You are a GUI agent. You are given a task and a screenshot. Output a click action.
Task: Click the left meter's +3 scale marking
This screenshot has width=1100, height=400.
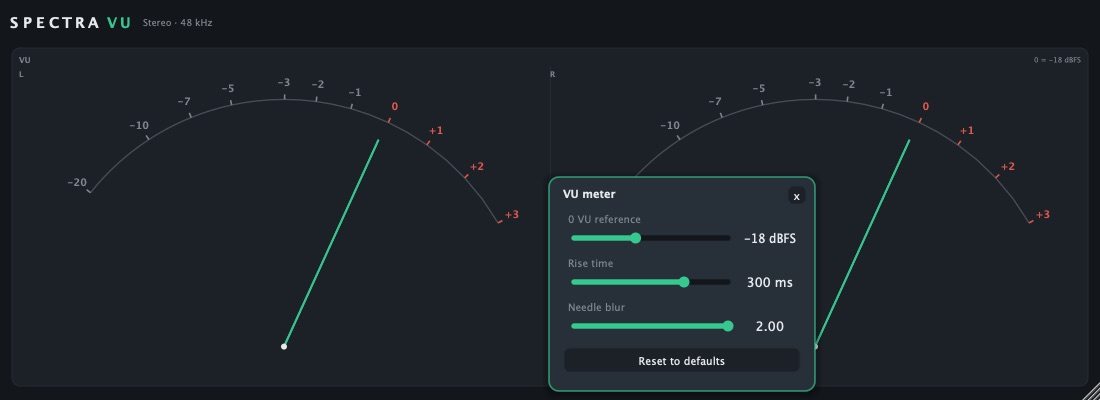(x=511, y=214)
